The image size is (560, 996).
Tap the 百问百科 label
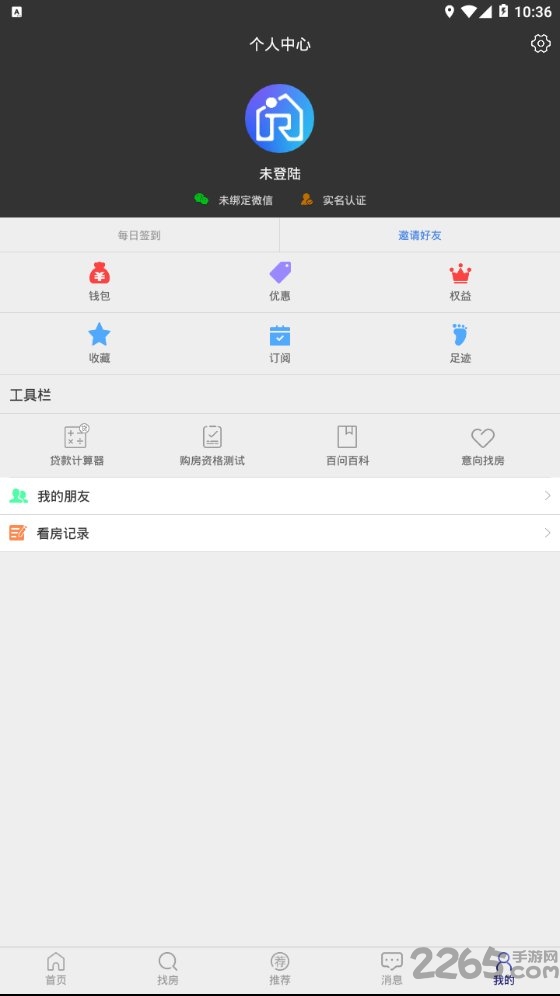[x=347, y=461]
